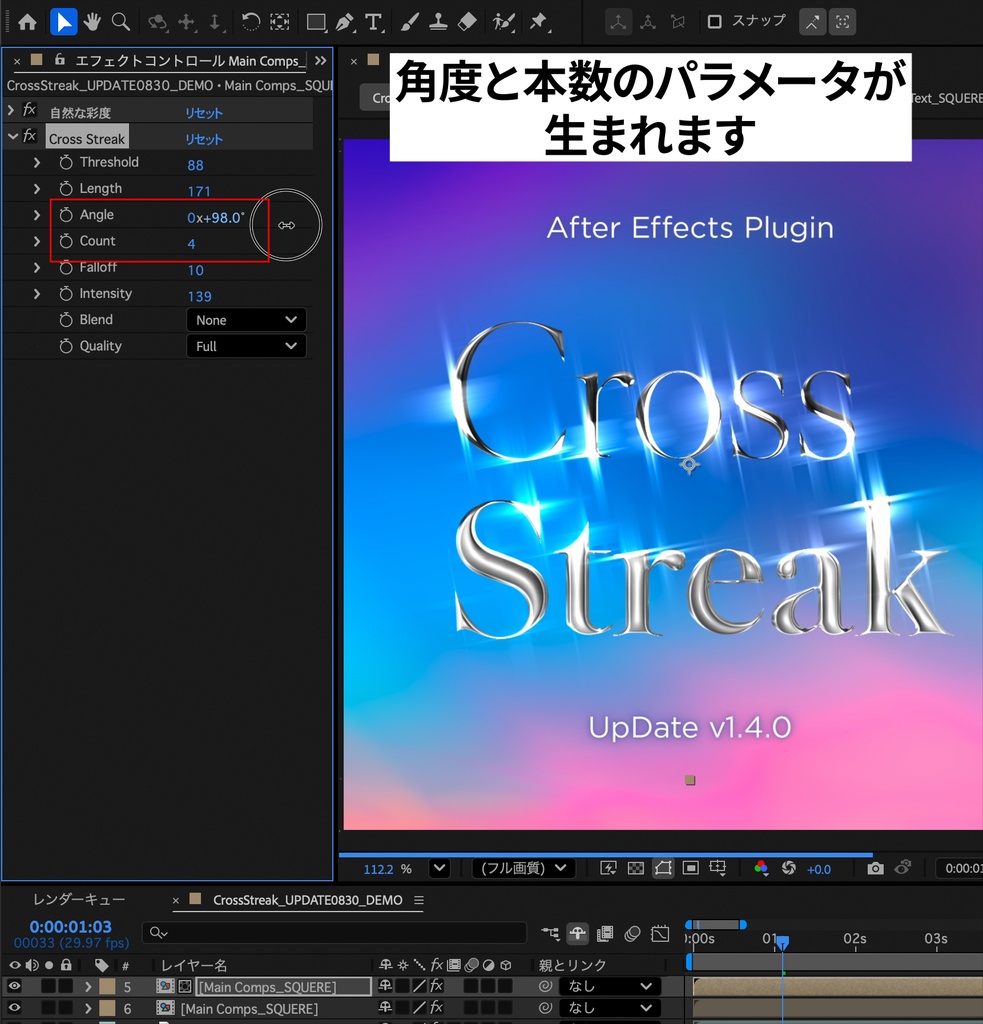Click the local axis mode icon

pyautogui.click(x=618, y=22)
